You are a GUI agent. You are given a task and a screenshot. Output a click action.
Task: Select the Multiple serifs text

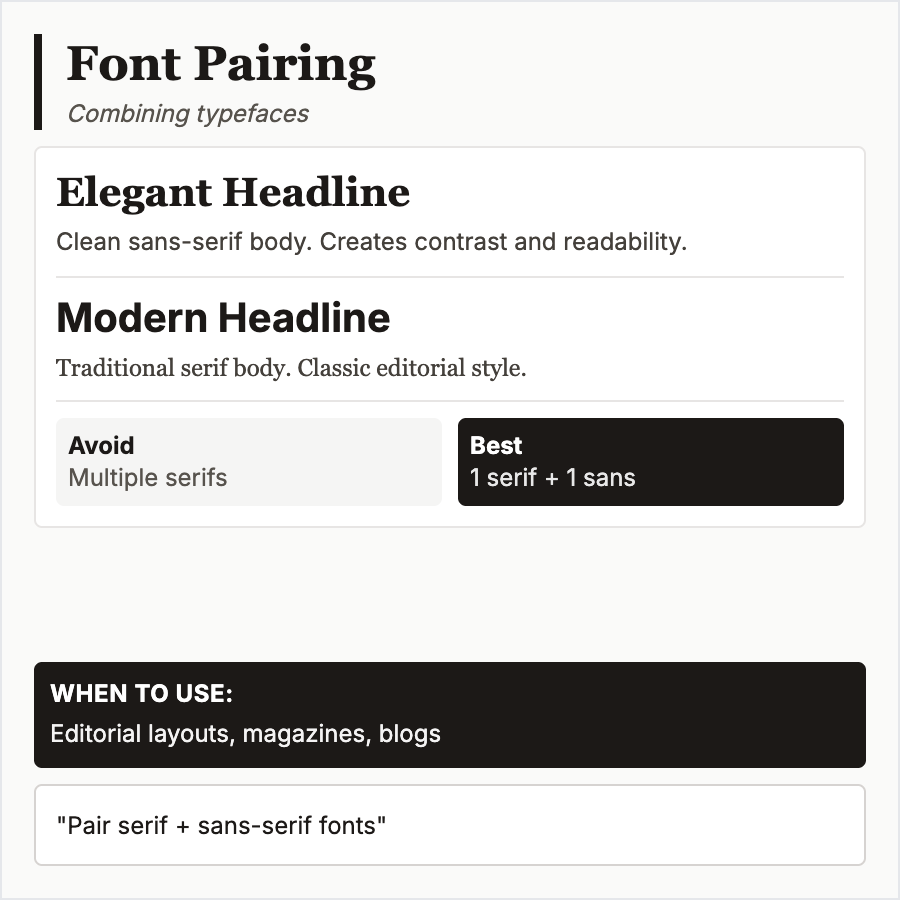(x=148, y=478)
